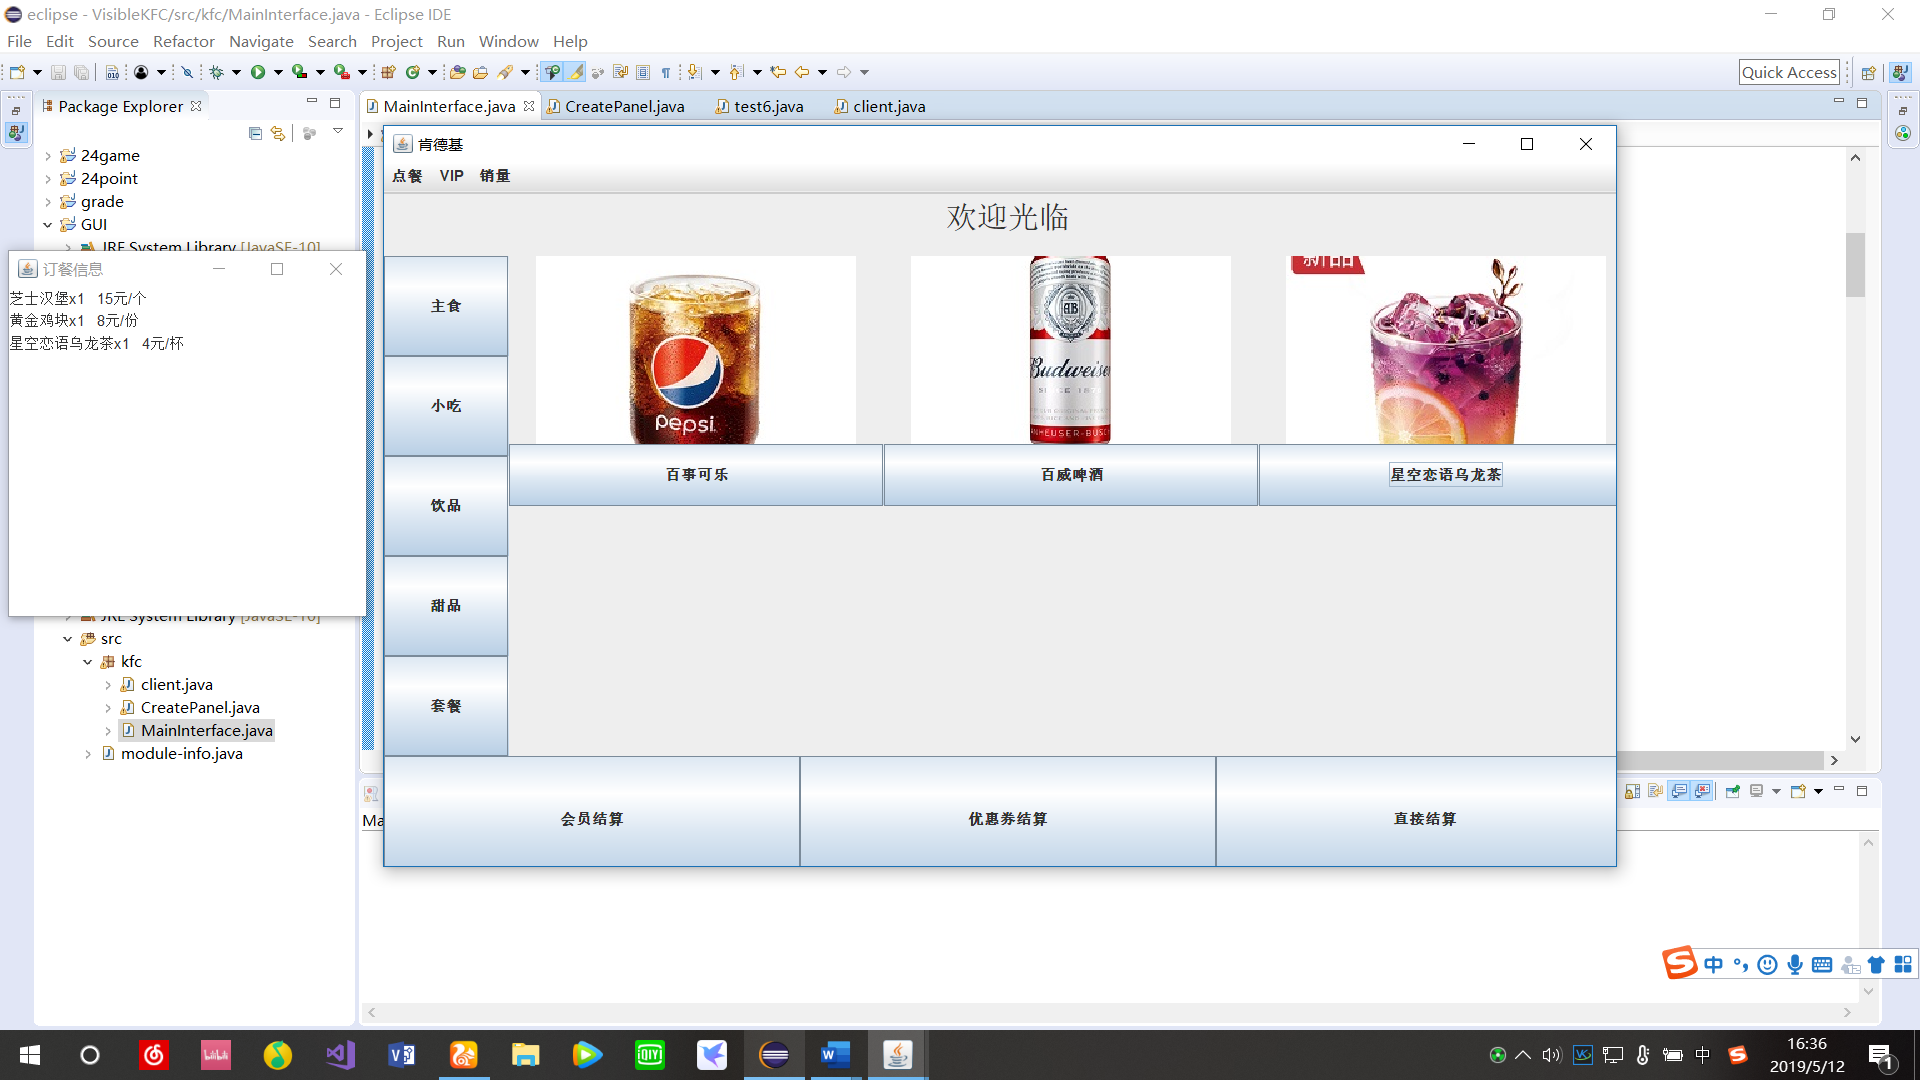1920x1080 pixels.
Task: Click the Open Type folder icon
Action: tap(458, 72)
